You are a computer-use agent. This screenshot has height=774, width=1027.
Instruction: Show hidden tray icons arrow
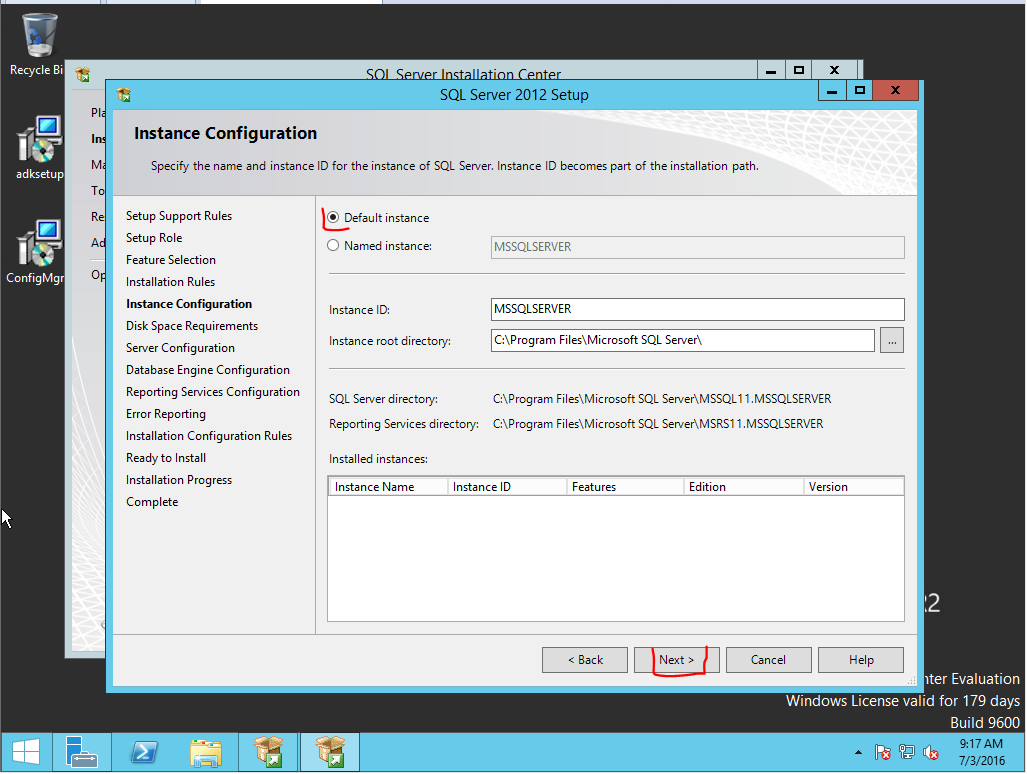coord(858,752)
